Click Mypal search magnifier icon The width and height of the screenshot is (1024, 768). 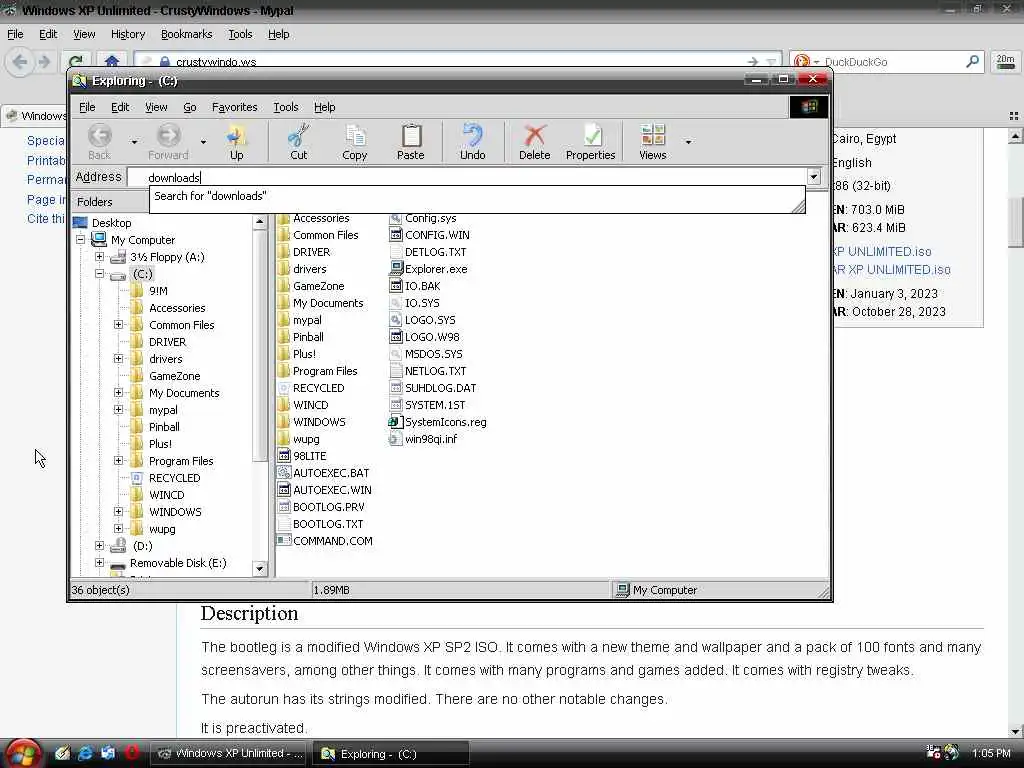[x=972, y=61]
